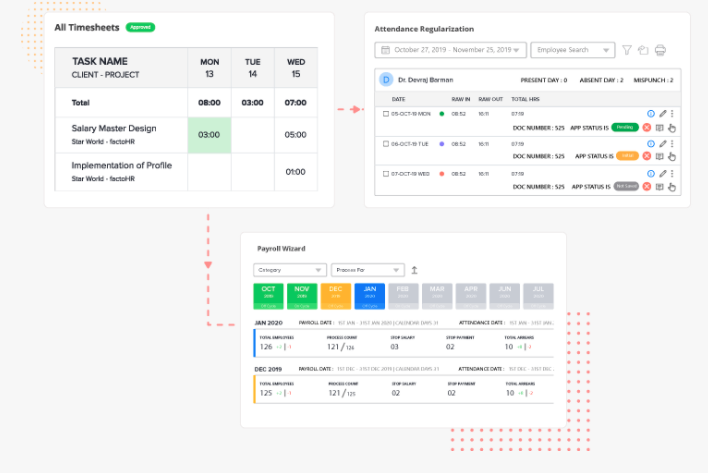
Task: Open info icon for 06-OCT-19 TUE row
Action: (651, 144)
